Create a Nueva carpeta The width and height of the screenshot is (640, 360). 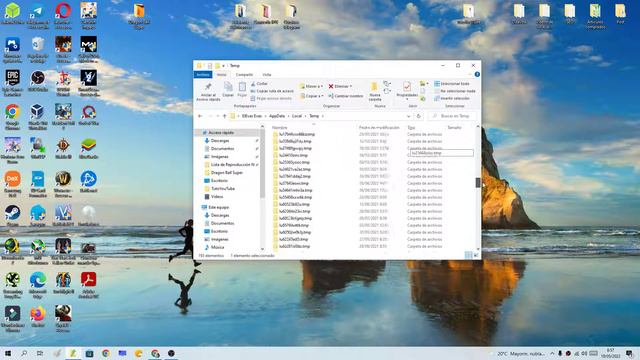pos(375,91)
